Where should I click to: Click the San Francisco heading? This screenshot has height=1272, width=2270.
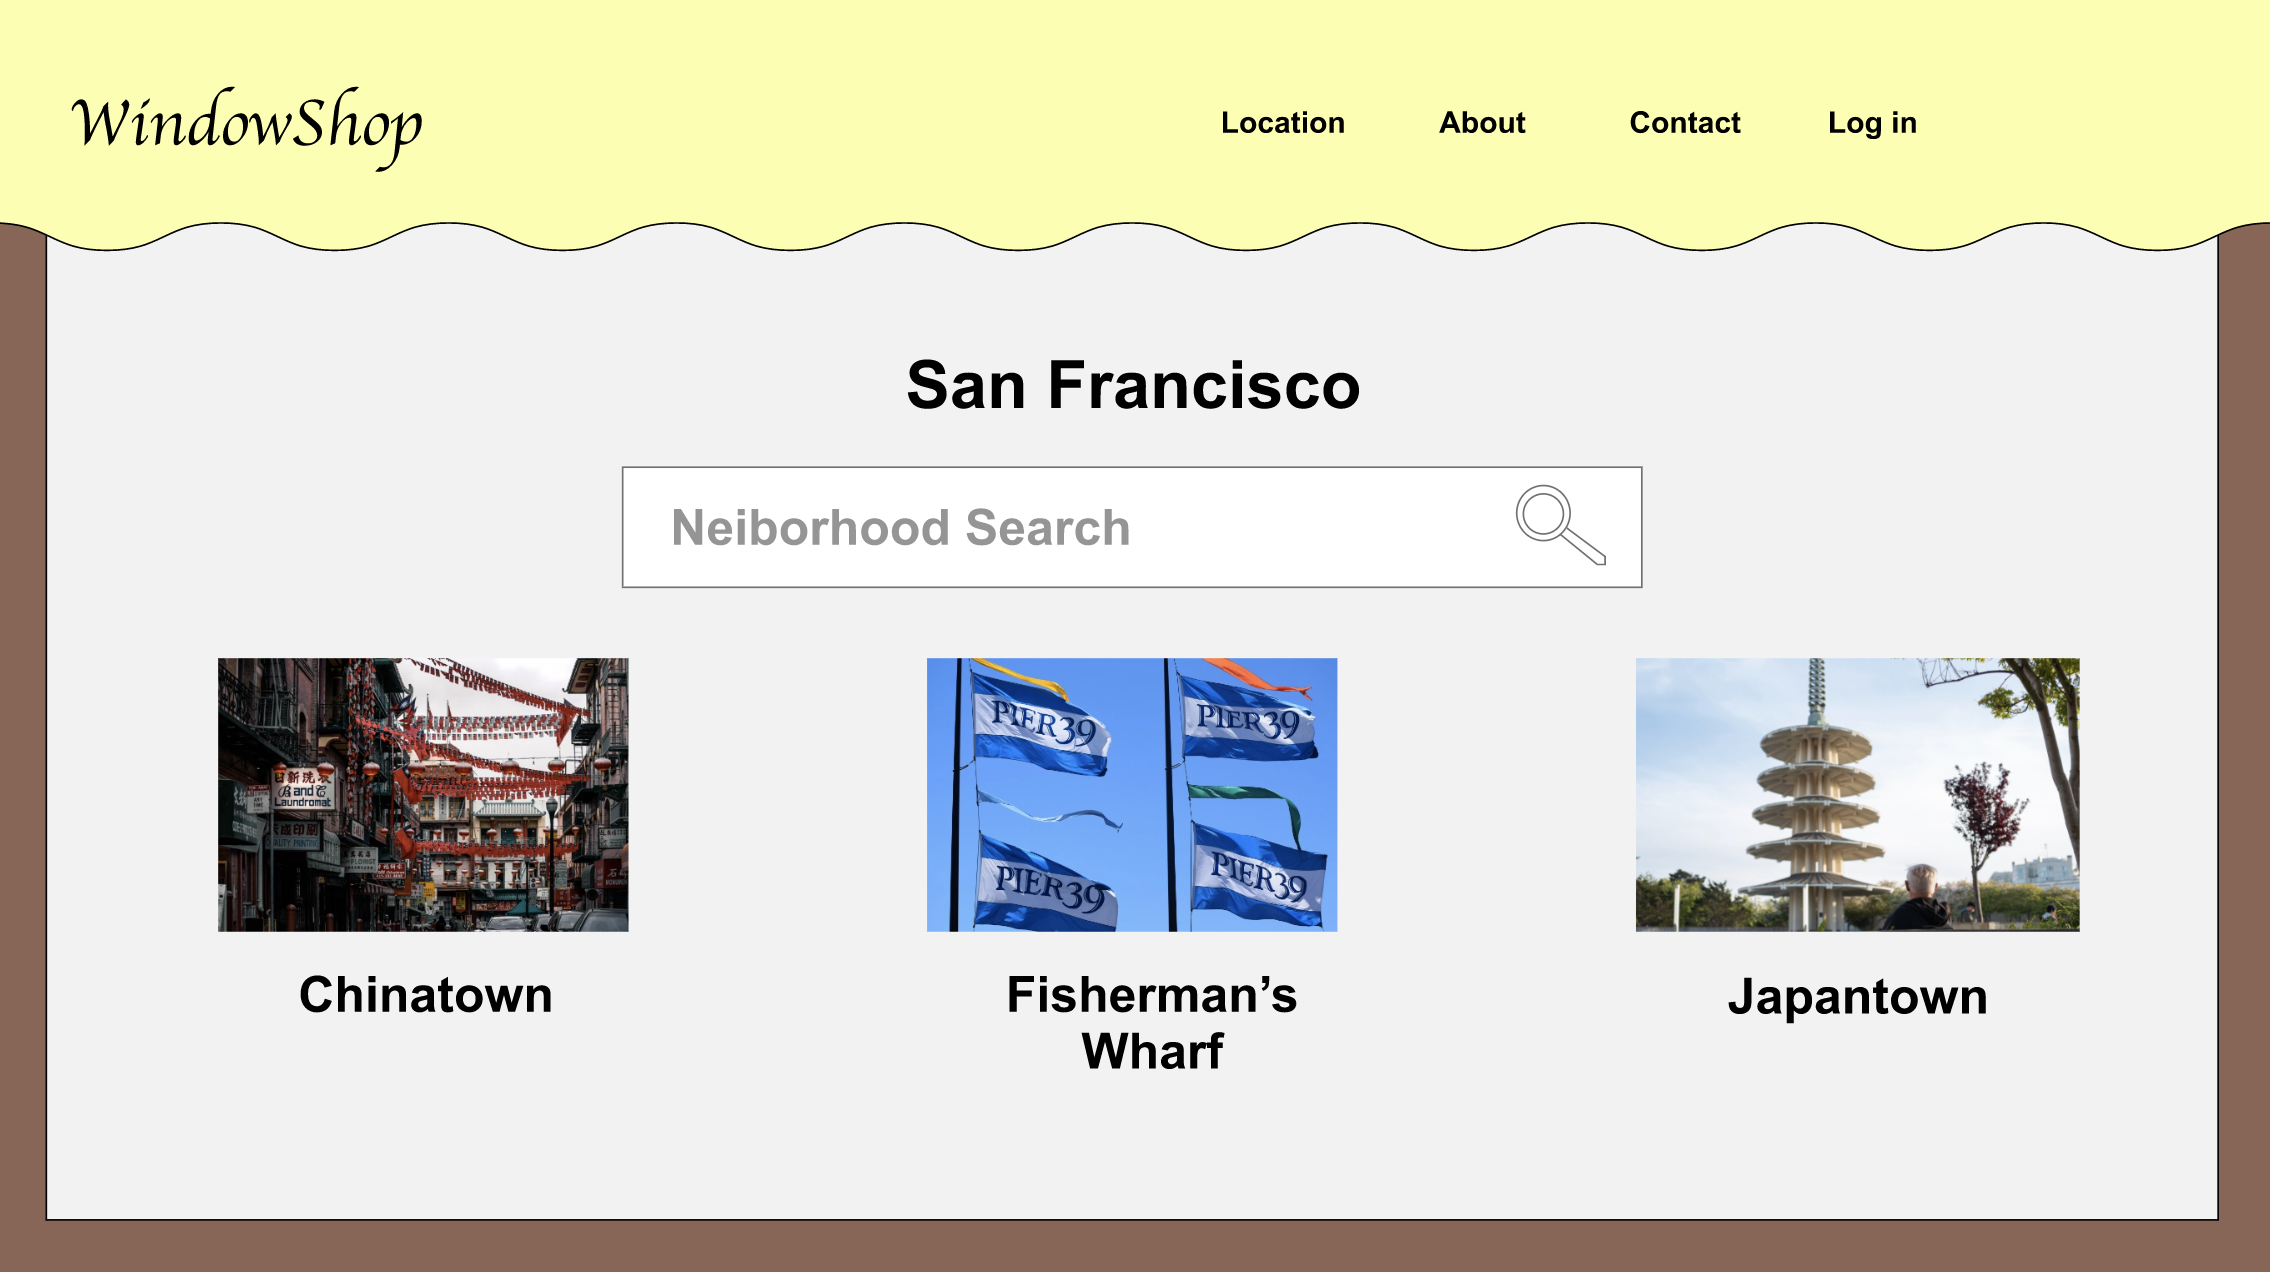coord(1132,385)
